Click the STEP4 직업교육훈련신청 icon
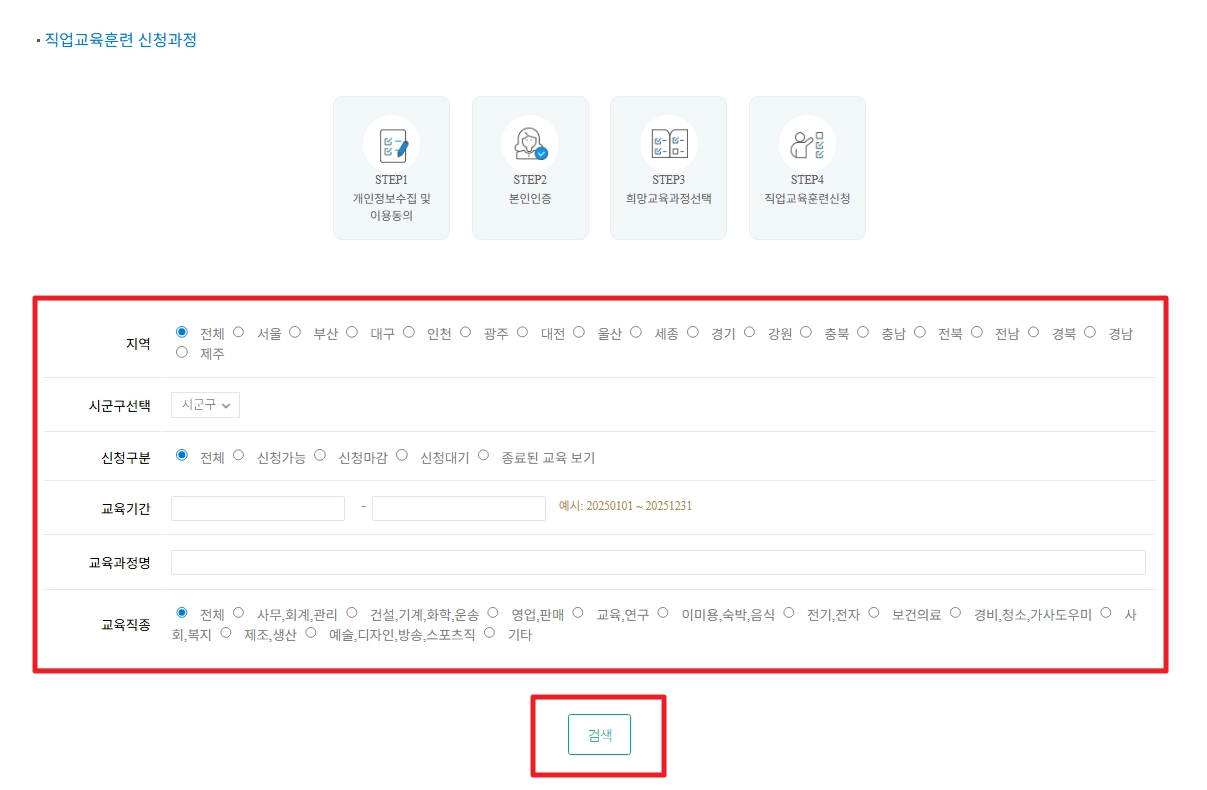 806,140
